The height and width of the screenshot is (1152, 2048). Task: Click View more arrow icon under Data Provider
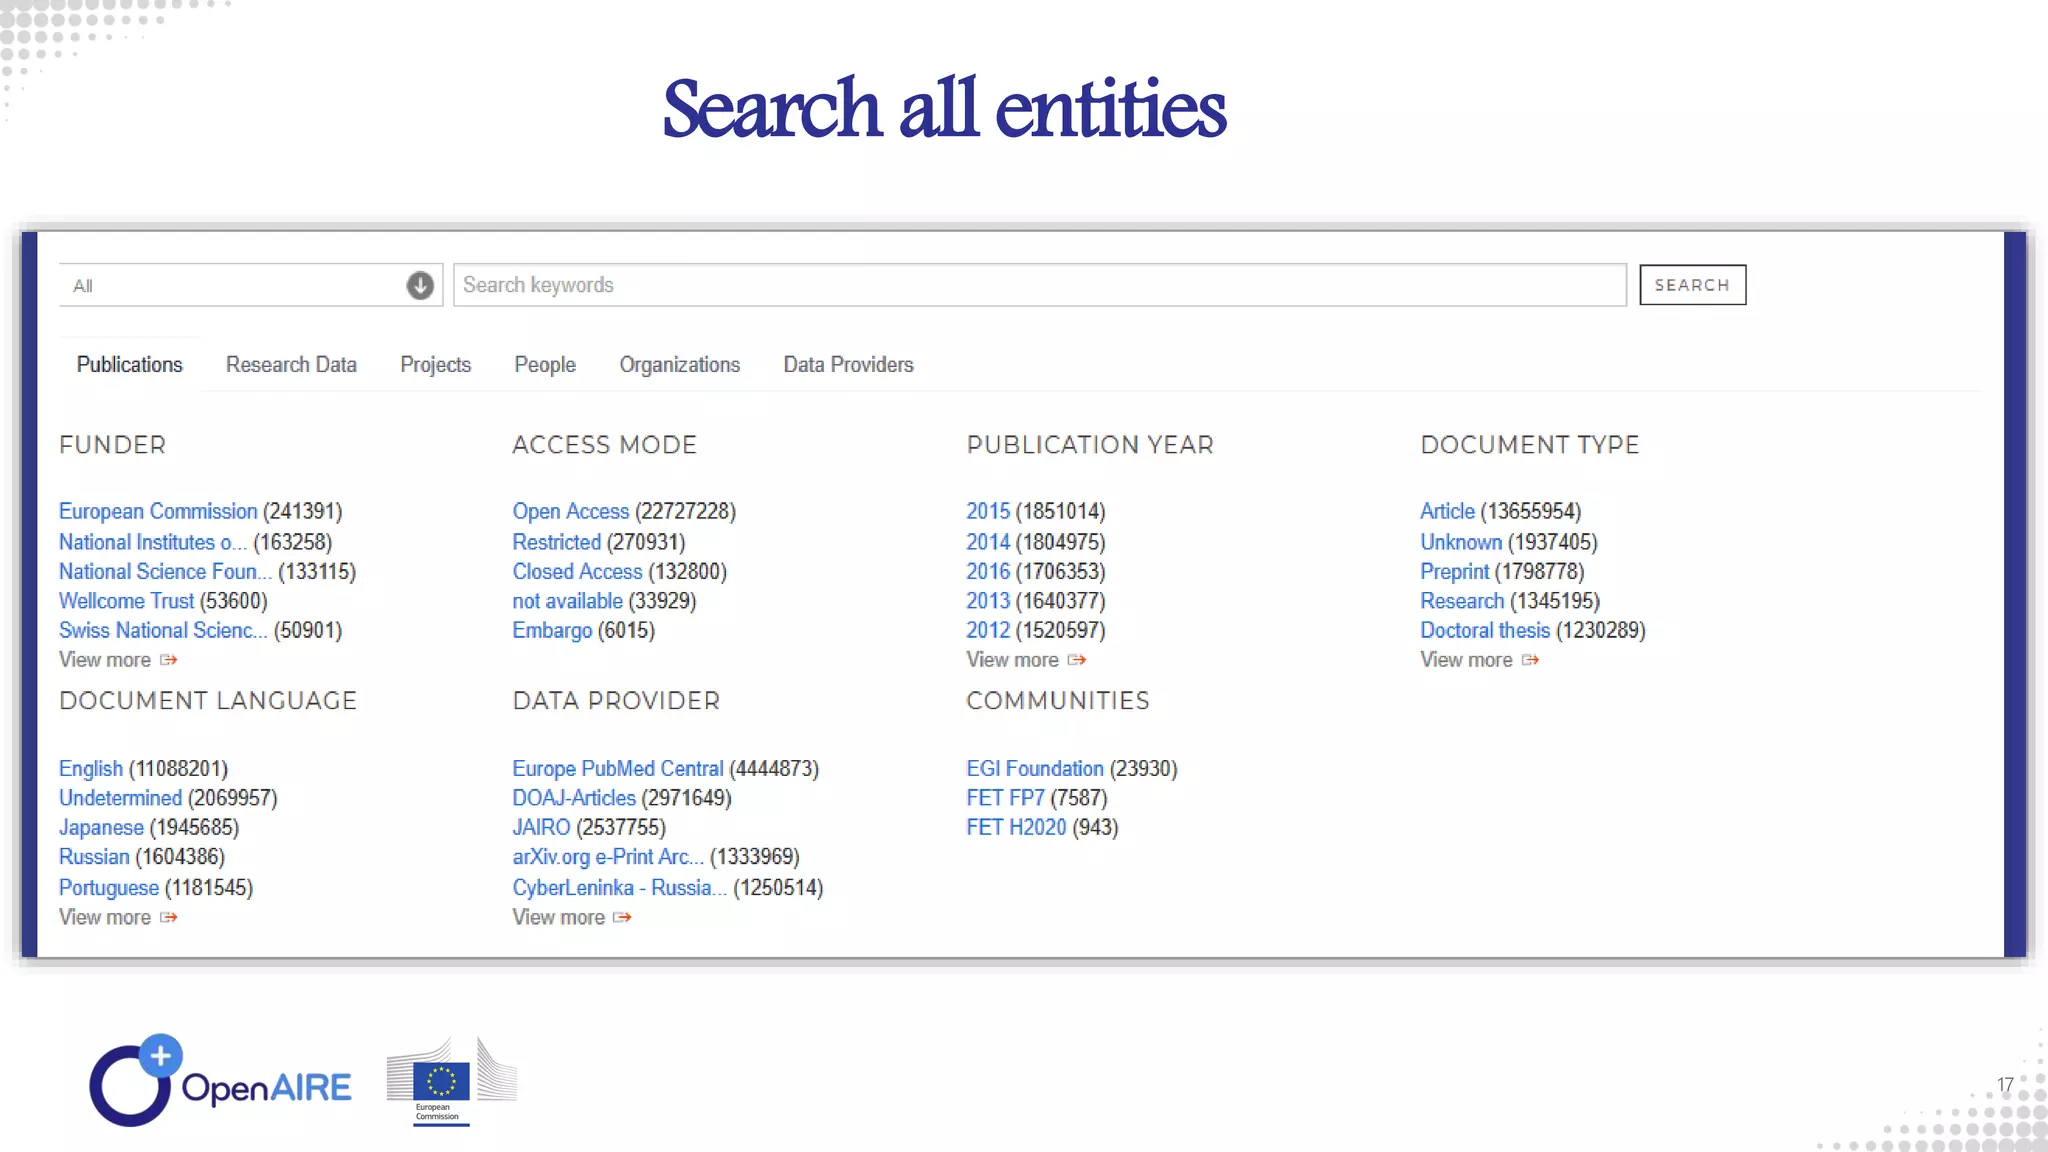pos(623,917)
